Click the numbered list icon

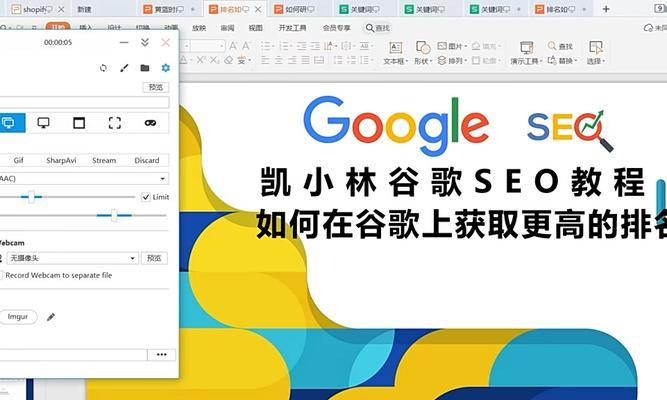point(284,46)
